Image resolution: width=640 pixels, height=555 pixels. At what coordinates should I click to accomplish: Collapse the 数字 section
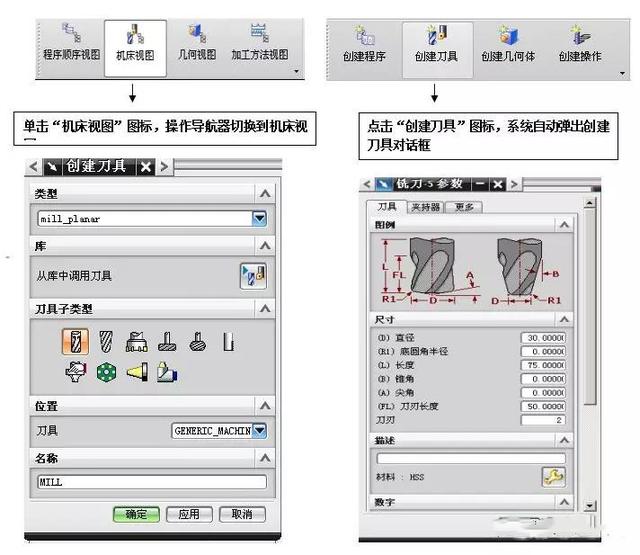click(x=564, y=502)
